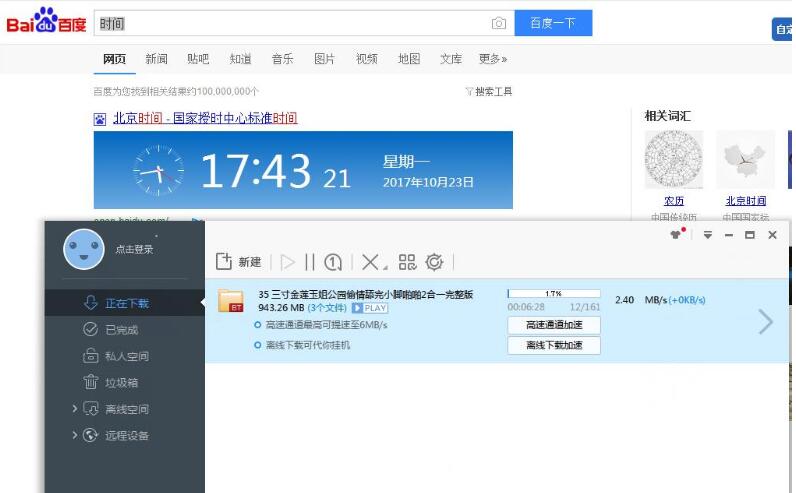Open the 地图 tab in Baidu
796x493 pixels.
point(409,59)
